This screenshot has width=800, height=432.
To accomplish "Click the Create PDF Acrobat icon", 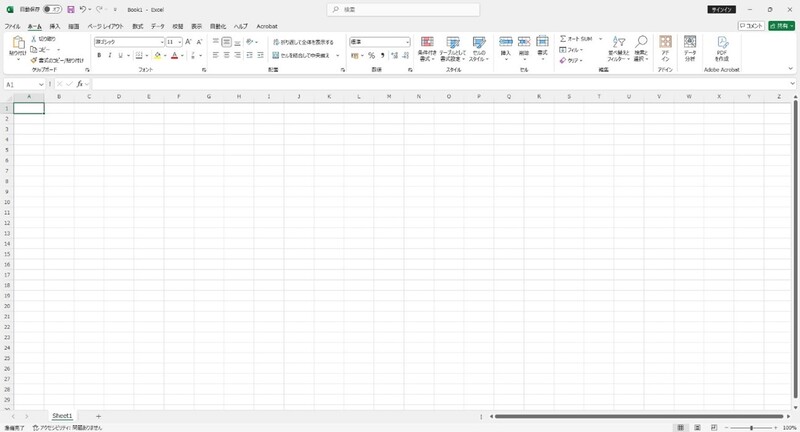I will pyautogui.click(x=722, y=42).
